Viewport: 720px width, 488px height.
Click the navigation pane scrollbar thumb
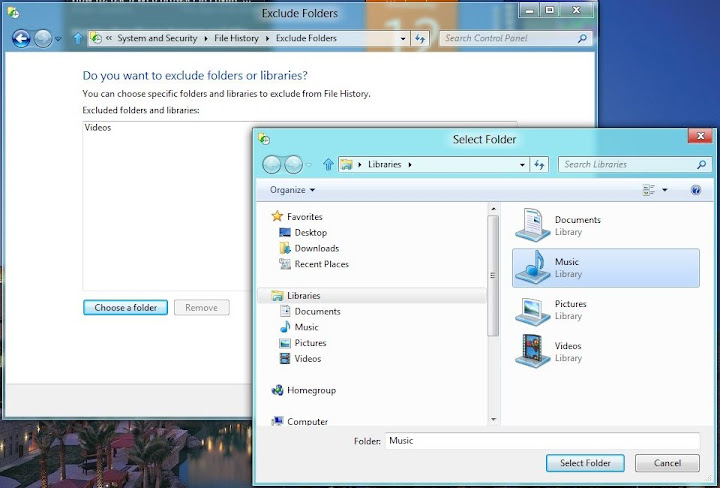coord(493,275)
